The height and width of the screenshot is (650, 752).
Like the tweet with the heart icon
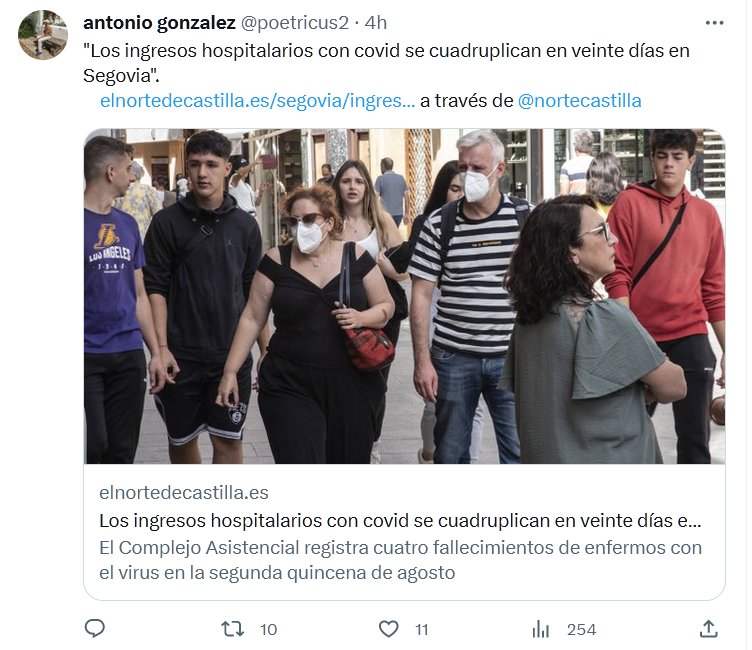point(388,628)
